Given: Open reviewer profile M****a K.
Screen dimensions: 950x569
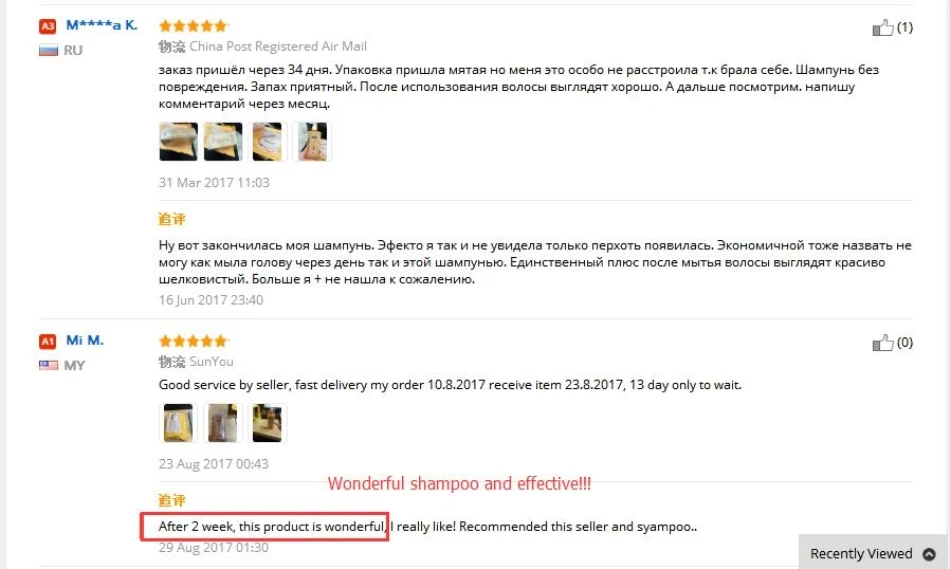Looking at the screenshot, I should pos(102,25).
